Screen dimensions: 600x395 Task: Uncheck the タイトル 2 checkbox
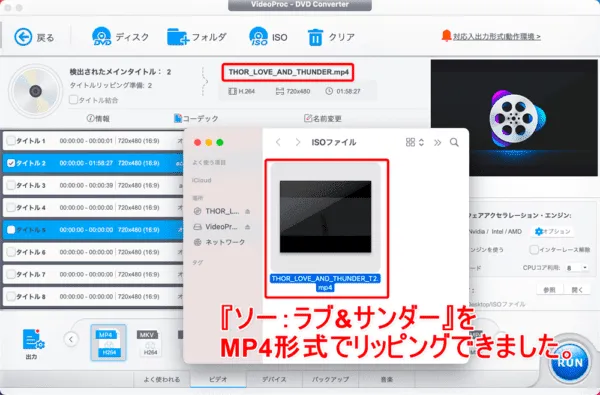pyautogui.click(x=11, y=163)
